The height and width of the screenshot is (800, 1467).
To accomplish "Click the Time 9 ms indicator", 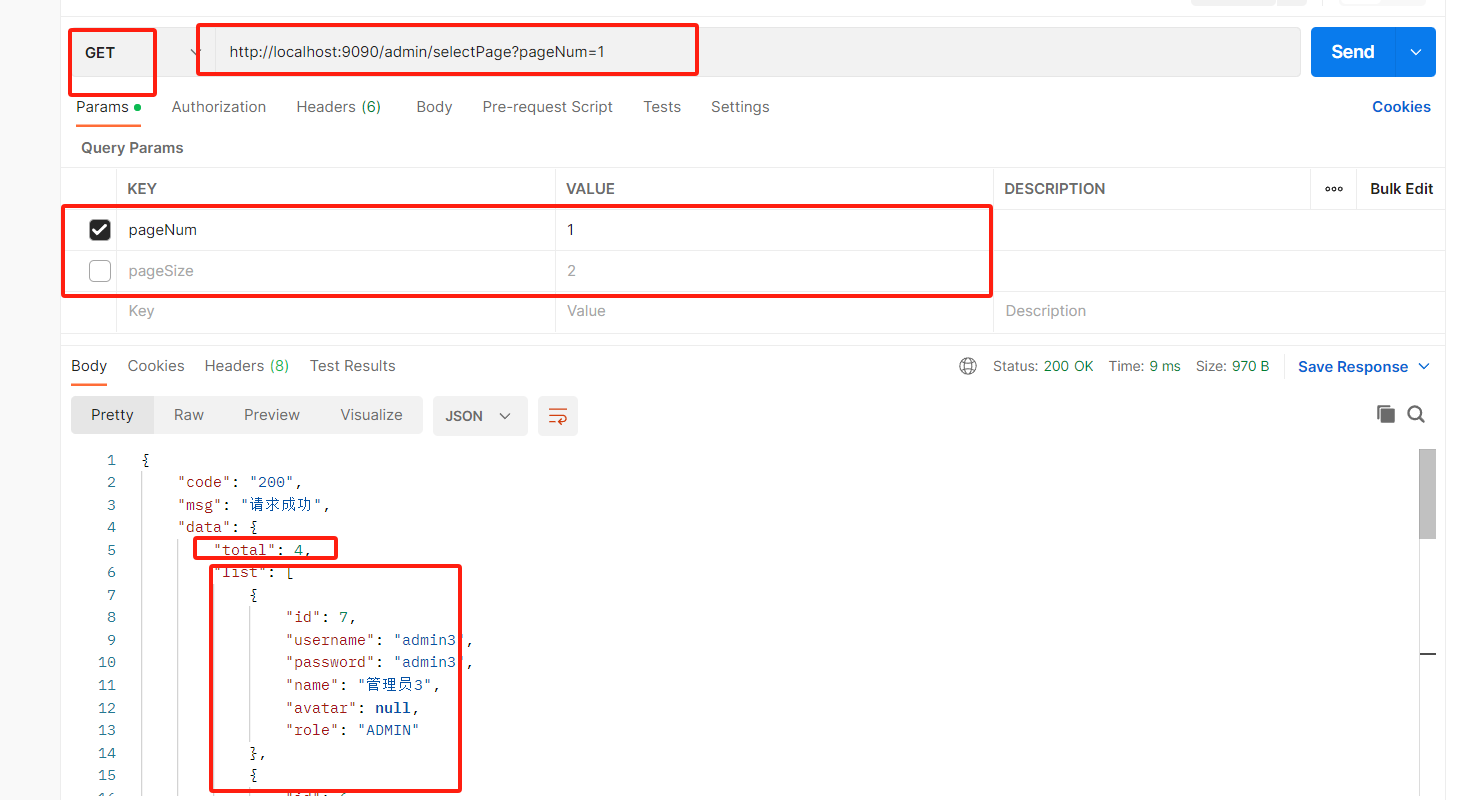I will click(1144, 367).
